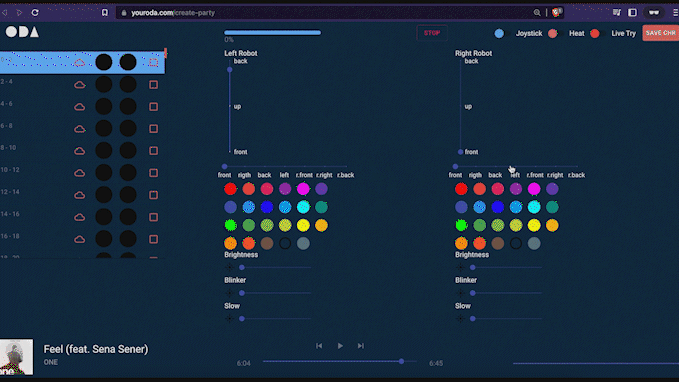The height and width of the screenshot is (382, 680).
Task: Go back with the browser back arrow
Action: (5, 13)
